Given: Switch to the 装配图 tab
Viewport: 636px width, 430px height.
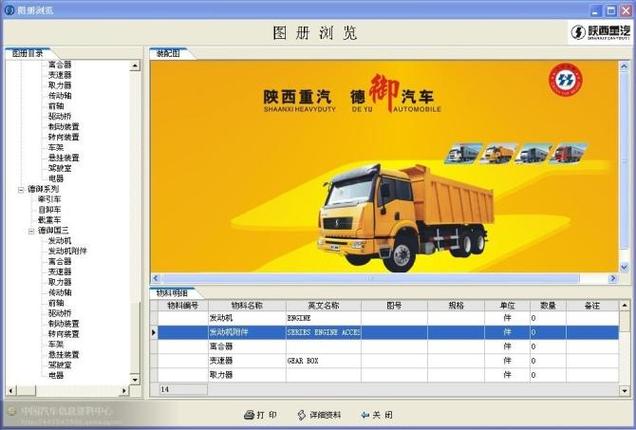Looking at the screenshot, I should [168, 54].
